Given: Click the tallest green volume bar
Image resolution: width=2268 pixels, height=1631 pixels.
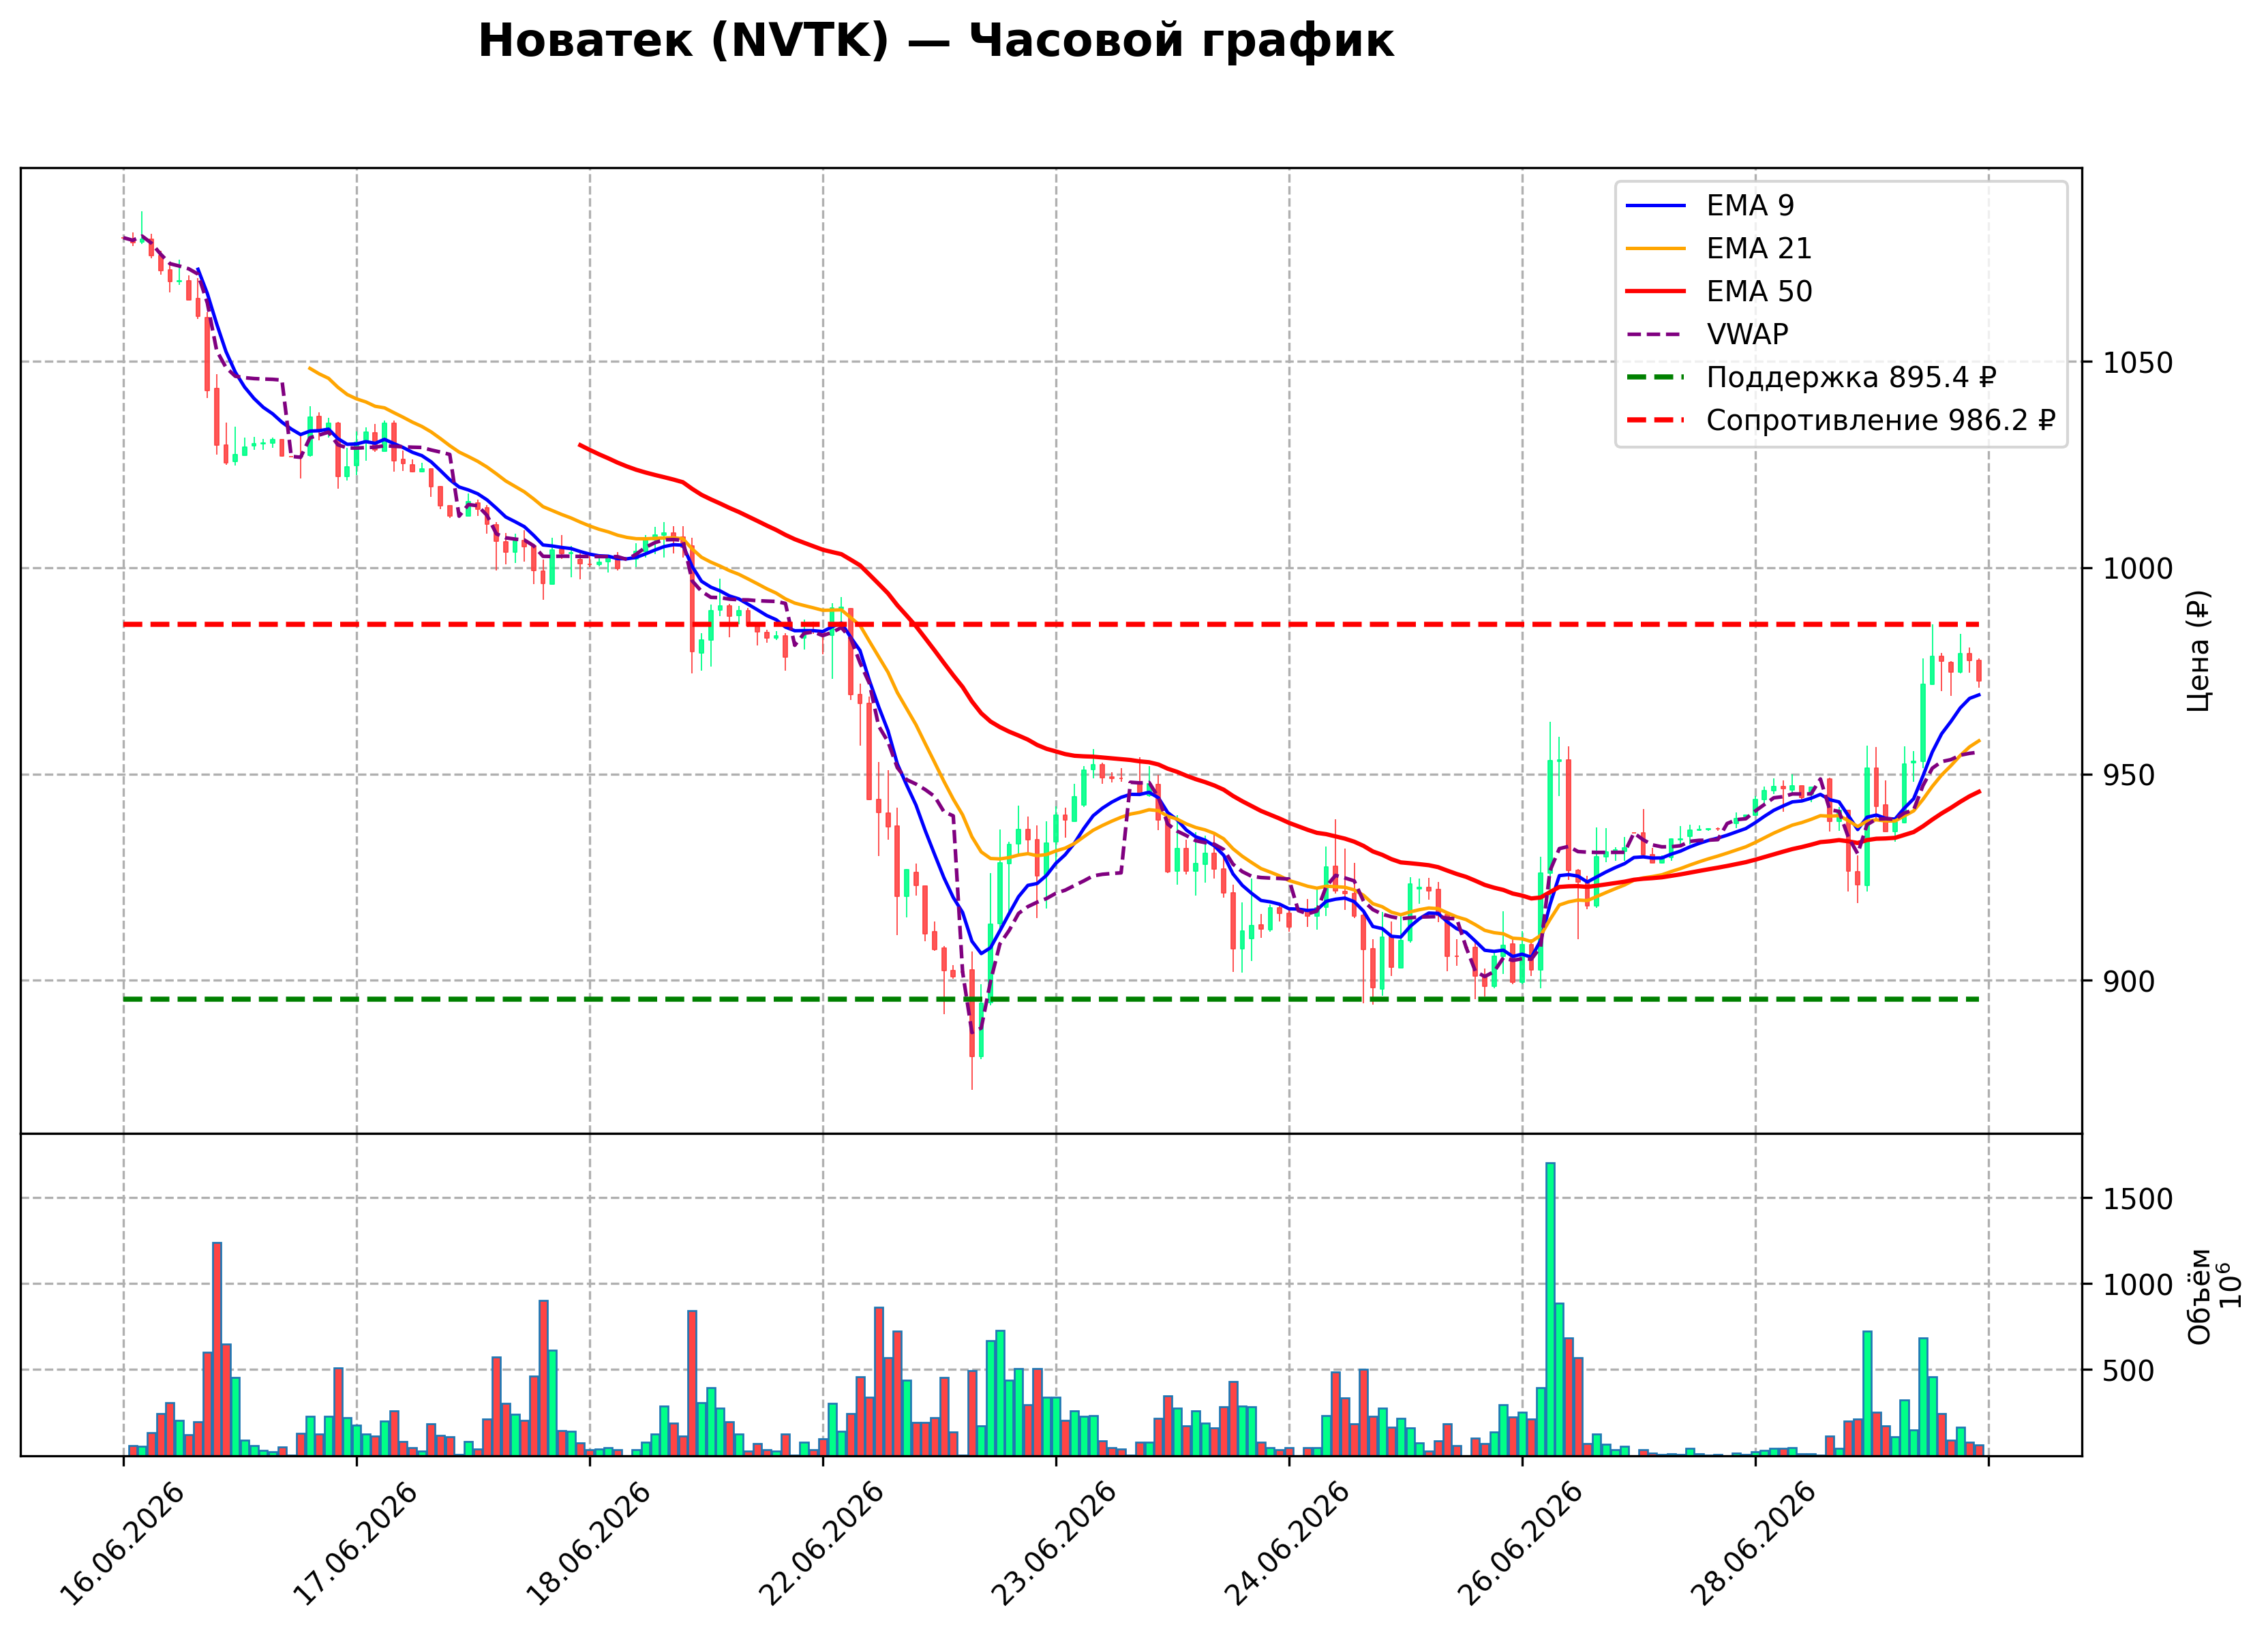Looking at the screenshot, I should [1550, 1309].
